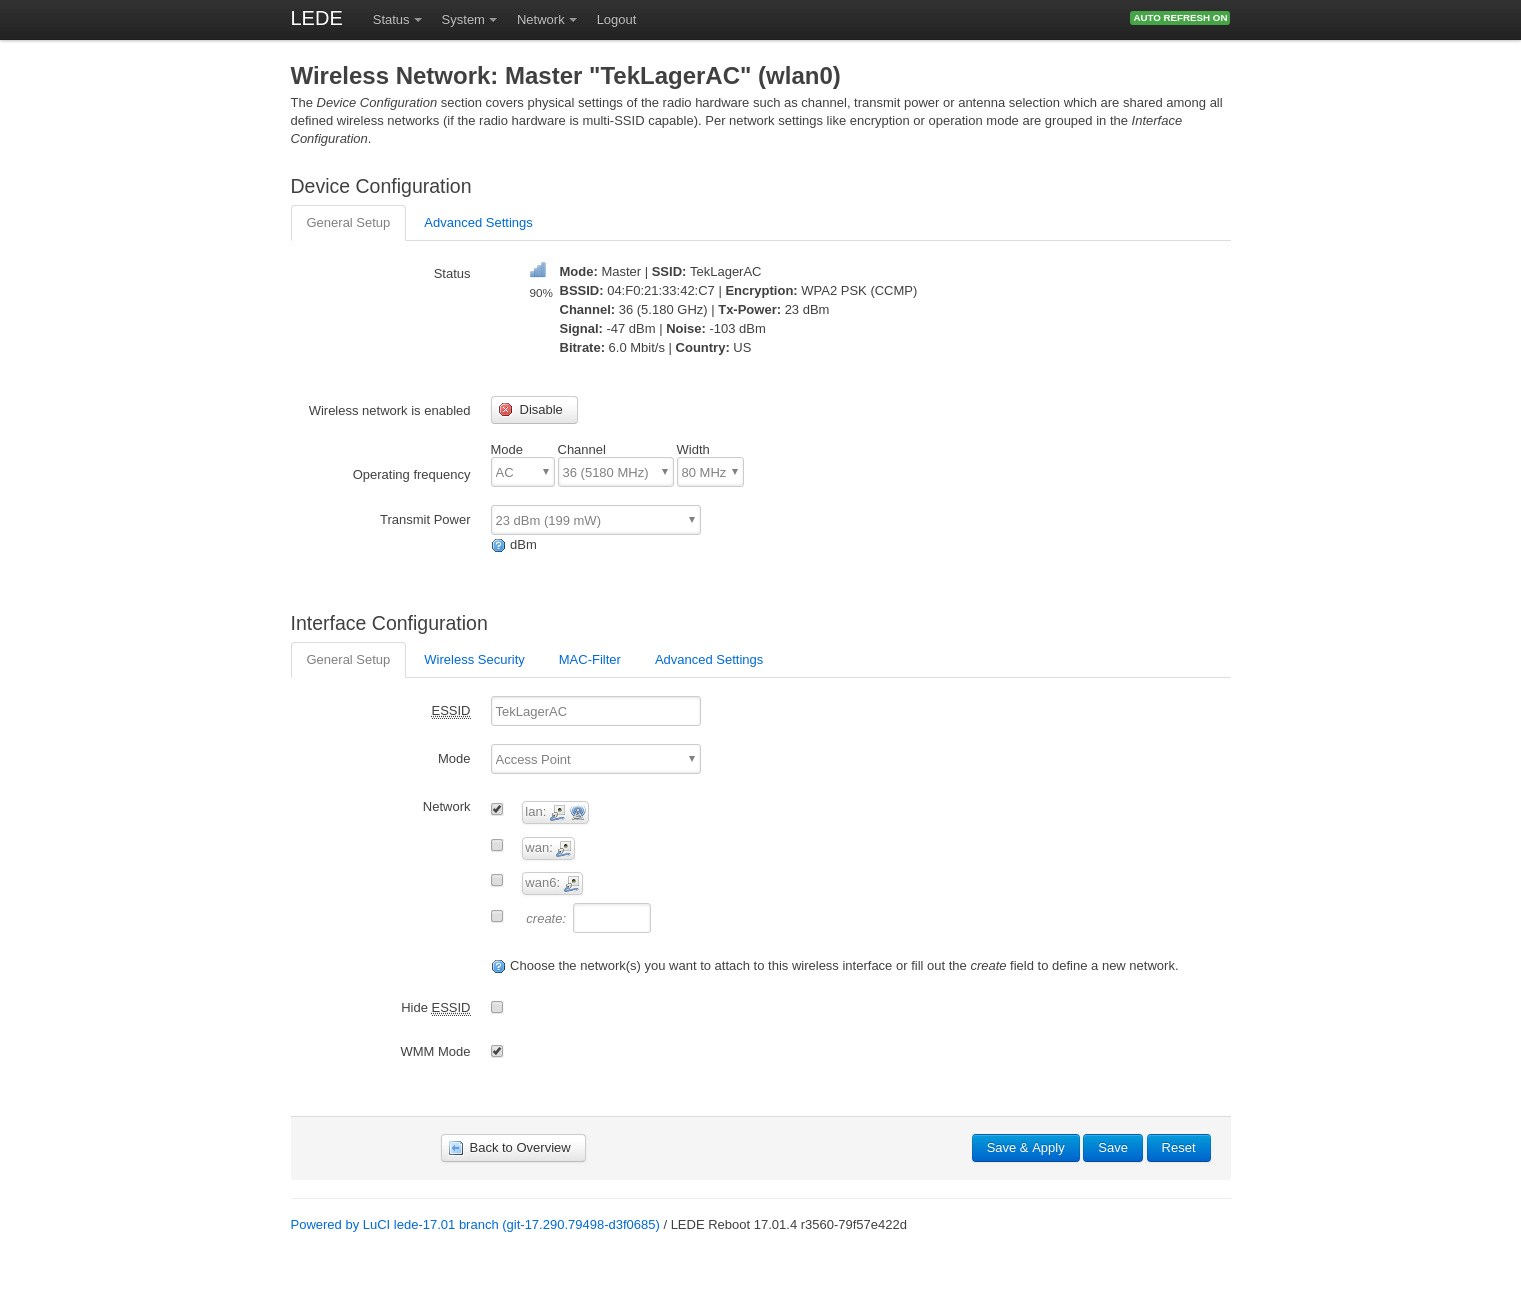This screenshot has width=1521, height=1310.
Task: Open the Transmit Power dropdown
Action: click(595, 520)
